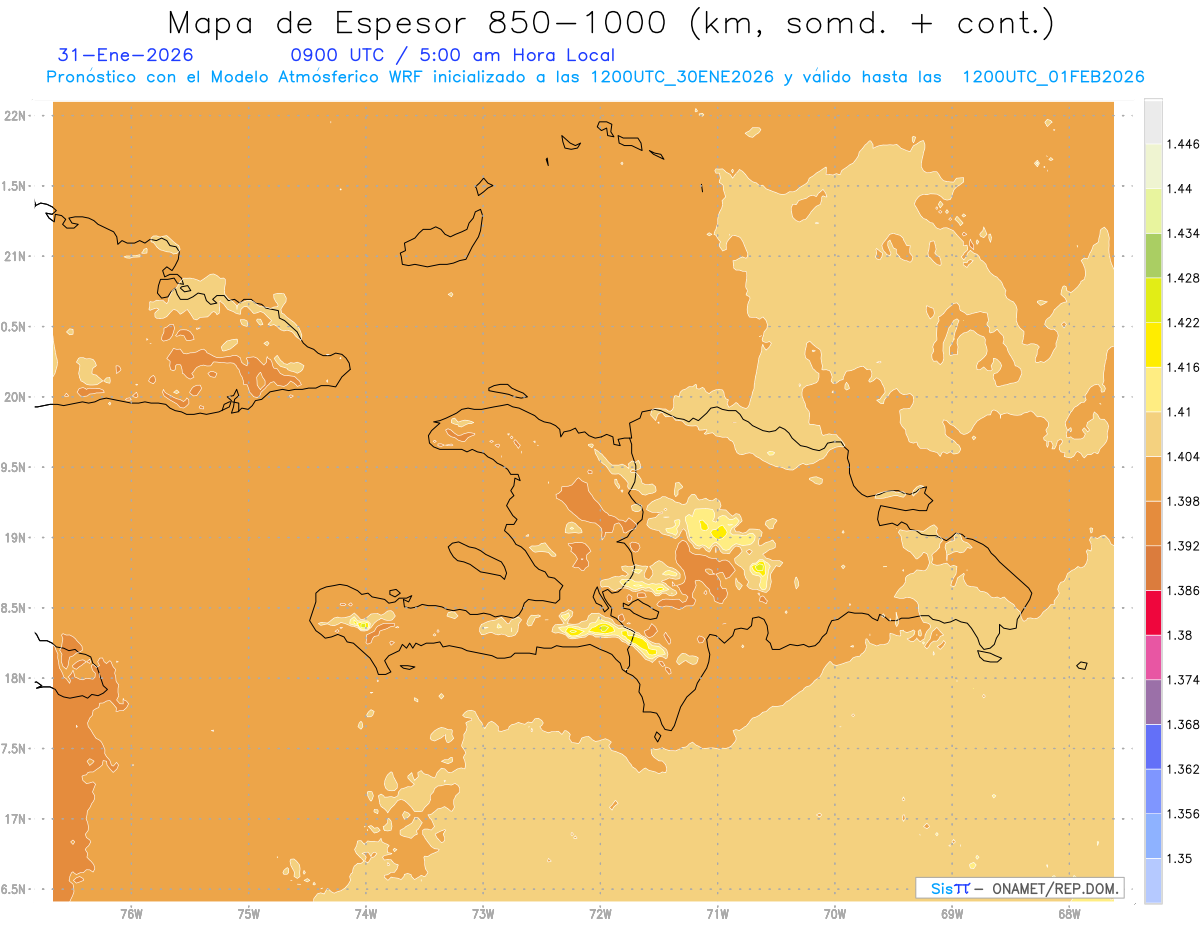The height and width of the screenshot is (927, 1200).
Task: Click the '9.5N' latitude label
Action: click(16, 468)
